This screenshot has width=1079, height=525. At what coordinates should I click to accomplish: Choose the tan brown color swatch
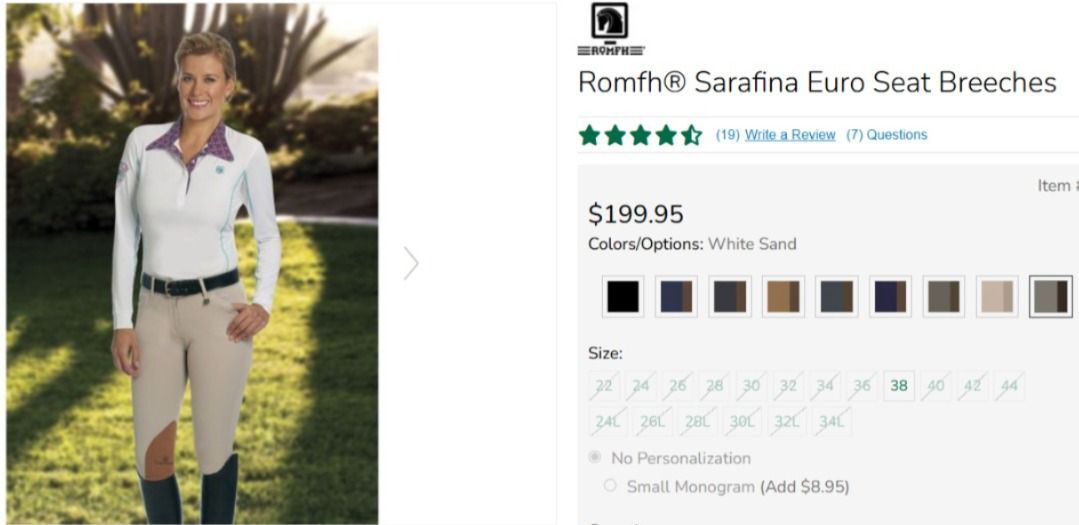tap(782, 296)
